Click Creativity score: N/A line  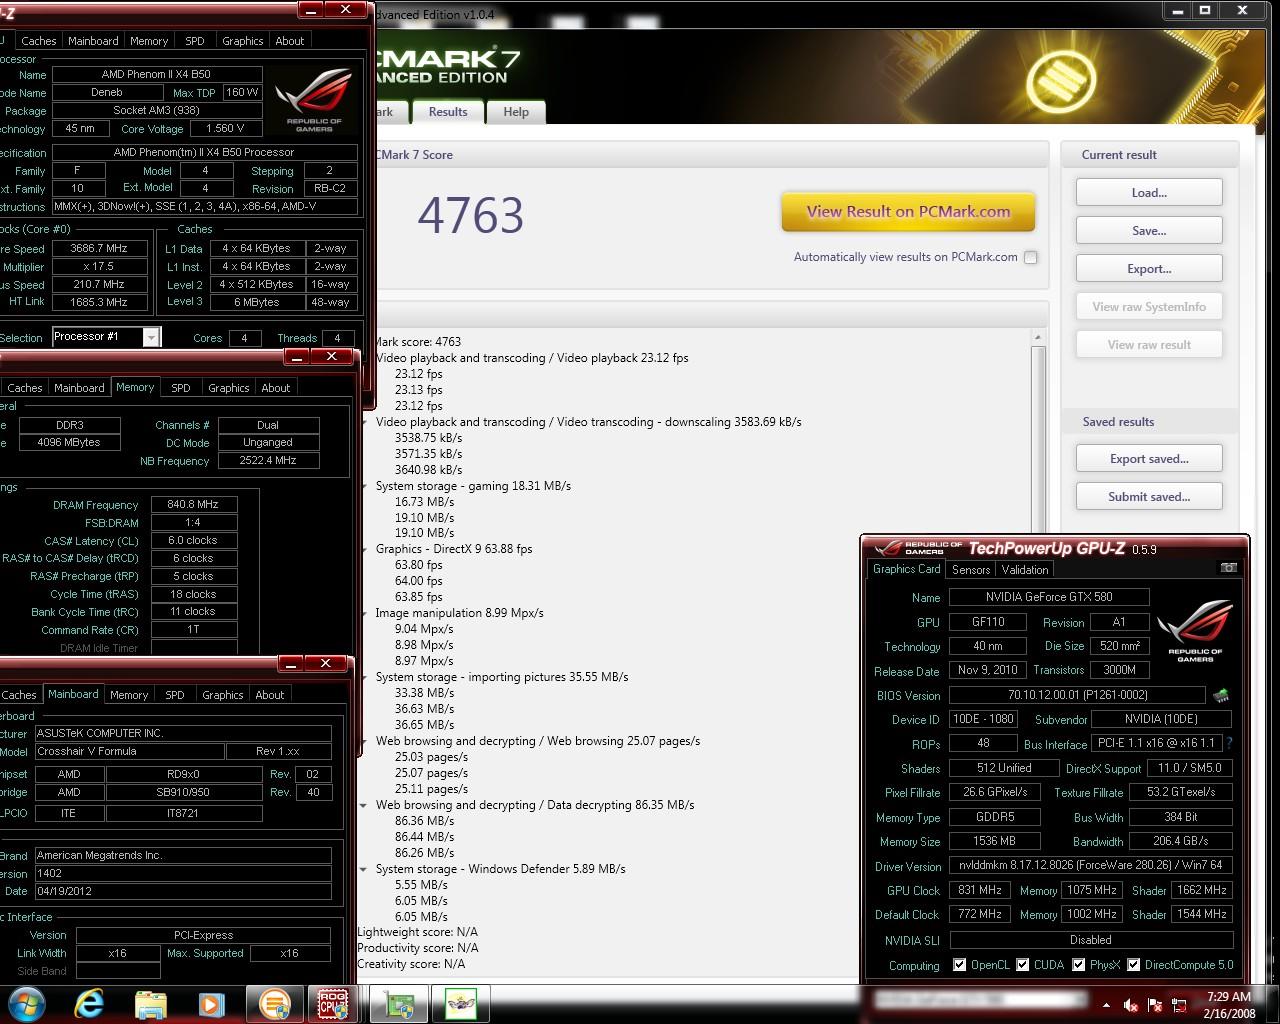click(411, 964)
